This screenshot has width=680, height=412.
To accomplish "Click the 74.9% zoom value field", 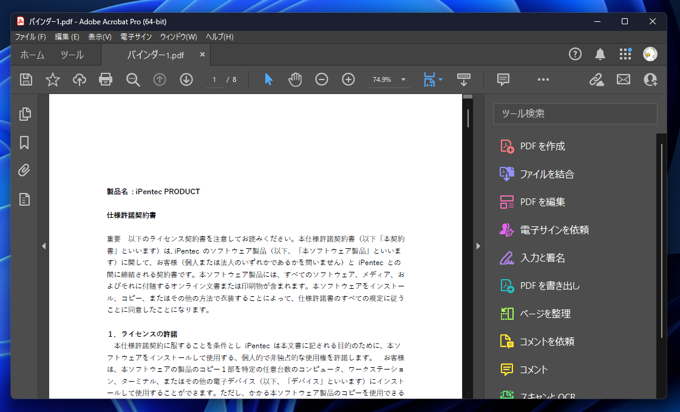I will coord(382,80).
